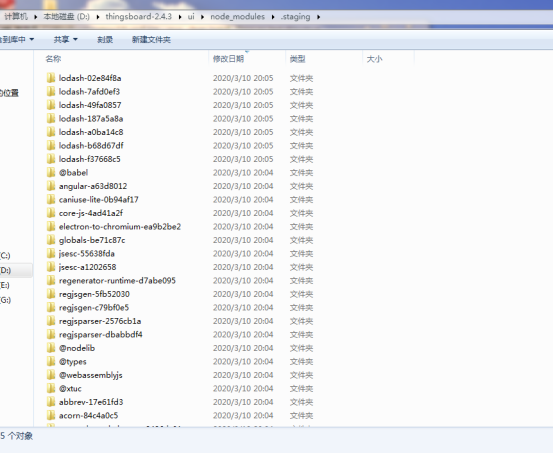Viewport: 554px width, 453px height.
Task: Go to 计算机 in address bar
Action: coord(16,17)
